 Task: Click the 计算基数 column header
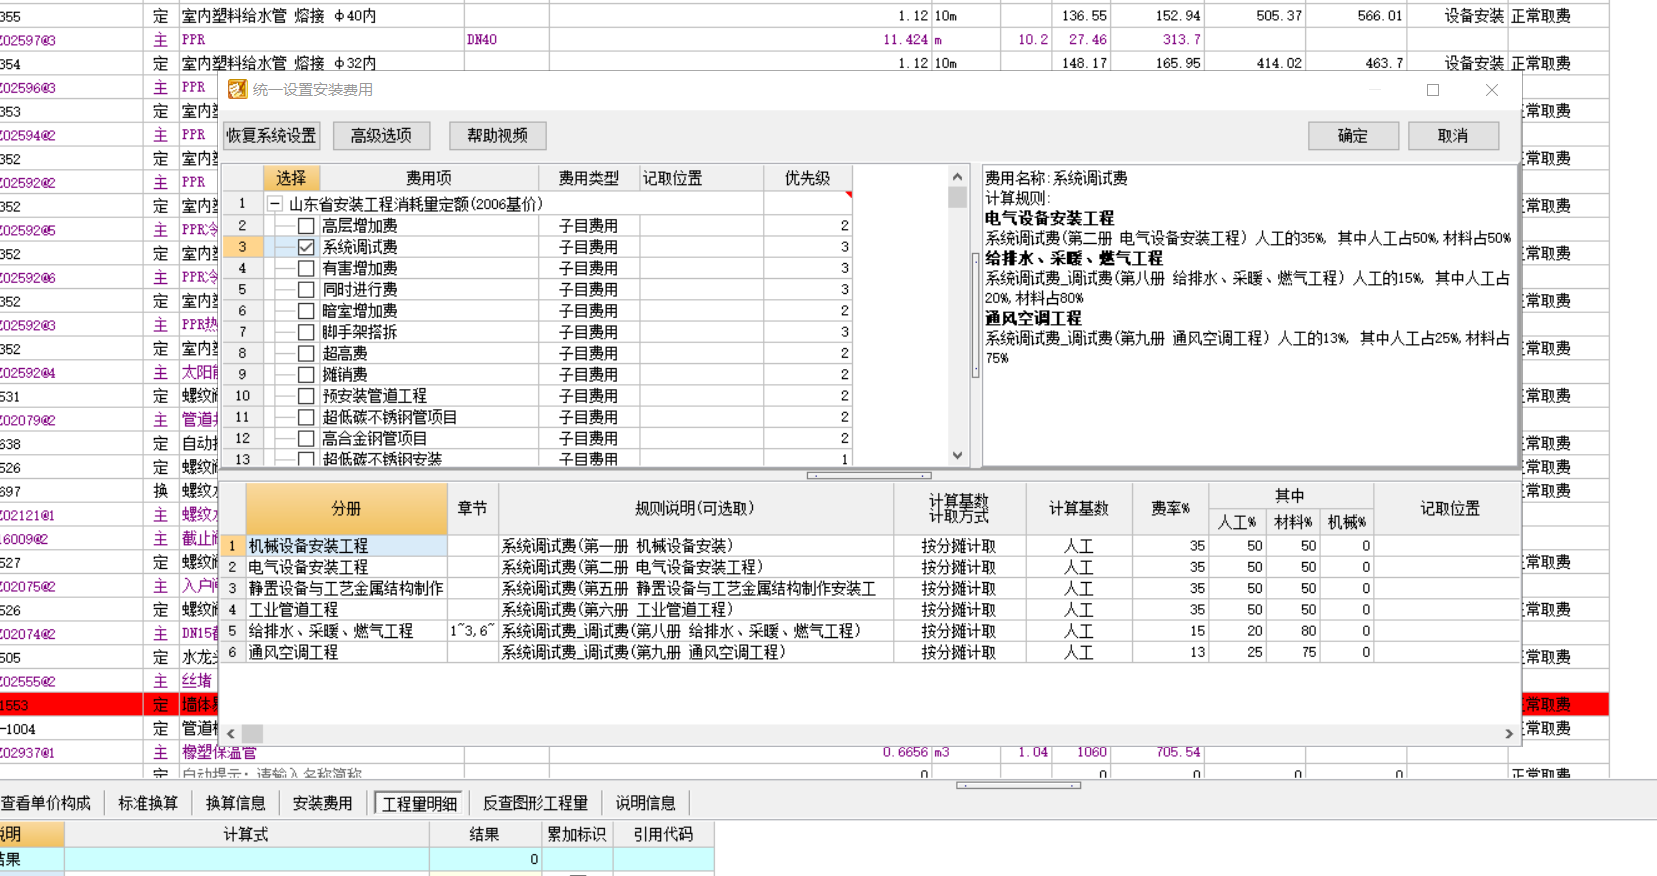[1078, 509]
